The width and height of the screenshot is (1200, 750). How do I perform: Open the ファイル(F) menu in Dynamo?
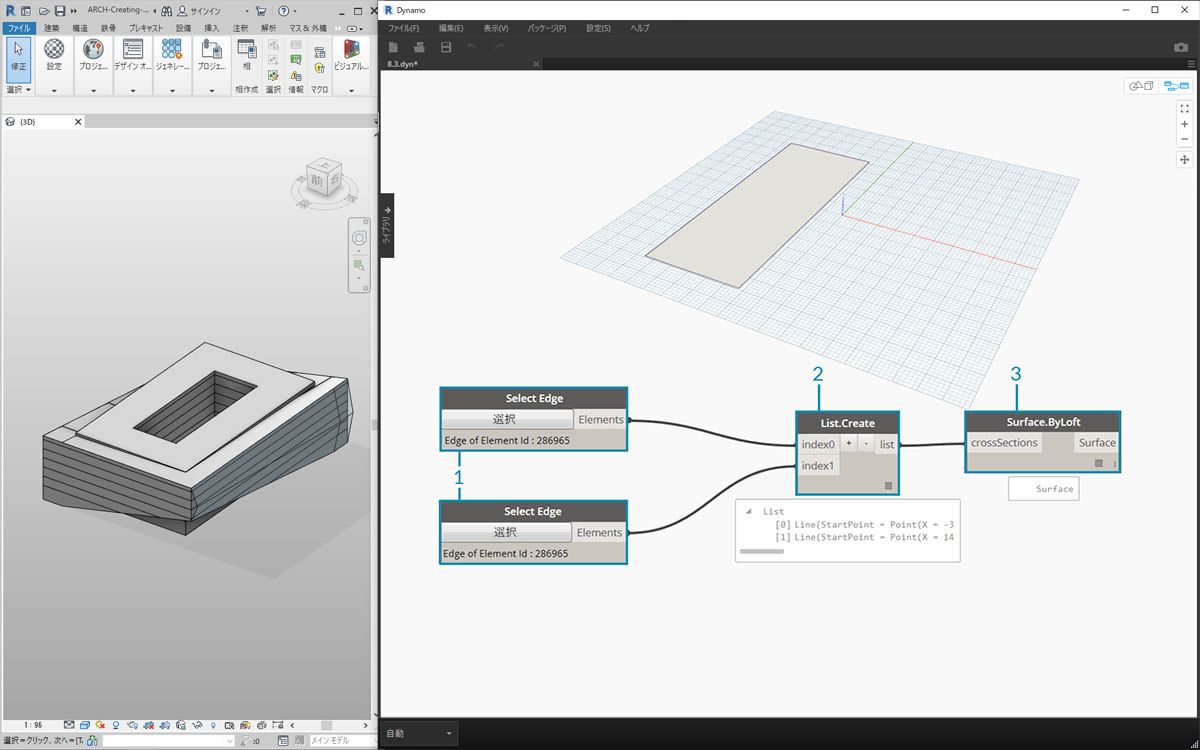[404, 28]
